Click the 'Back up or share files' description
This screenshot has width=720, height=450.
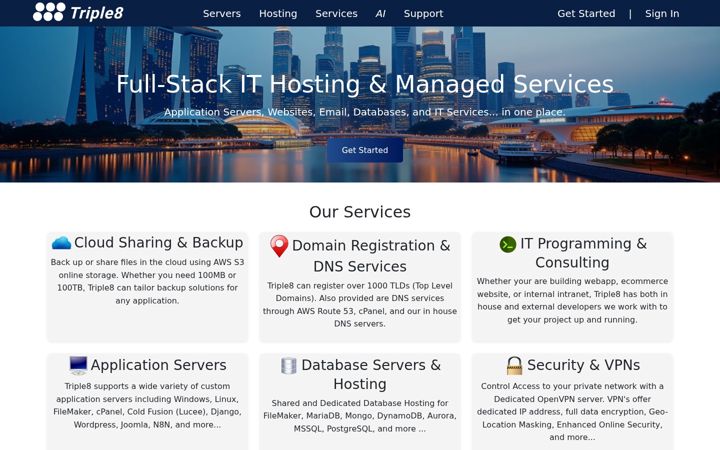click(147, 281)
